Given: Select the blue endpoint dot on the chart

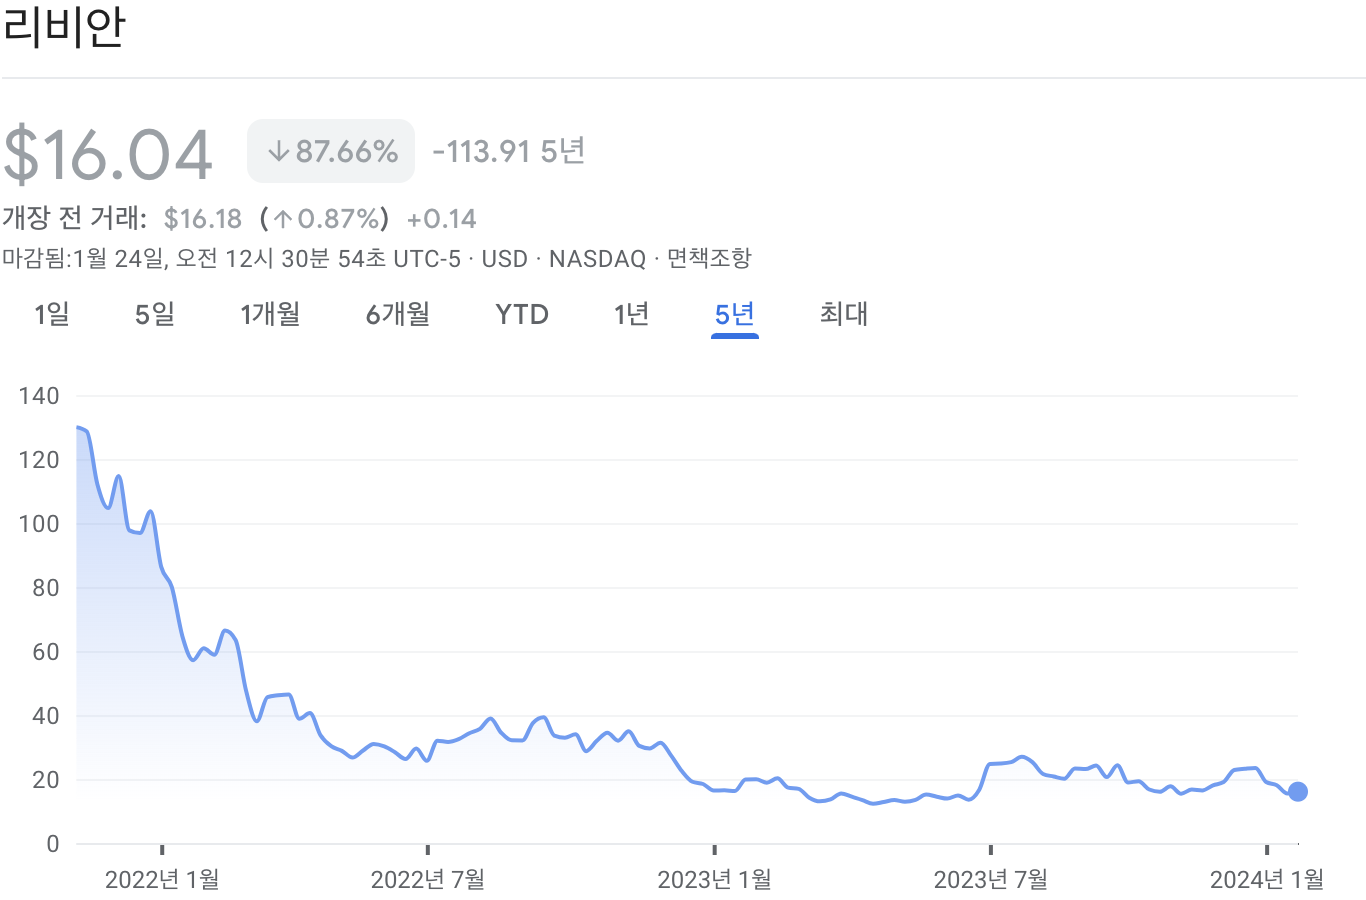Looking at the screenshot, I should click(x=1296, y=791).
